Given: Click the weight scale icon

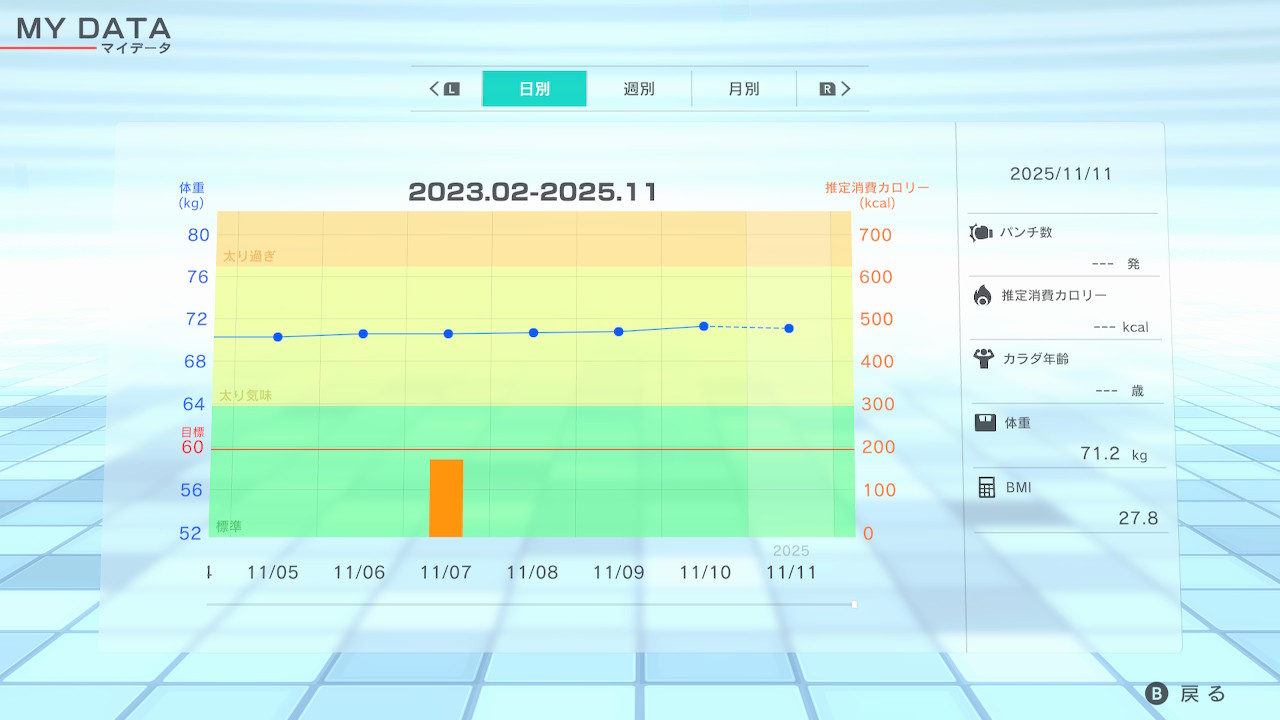Looking at the screenshot, I should pyautogui.click(x=985, y=422).
